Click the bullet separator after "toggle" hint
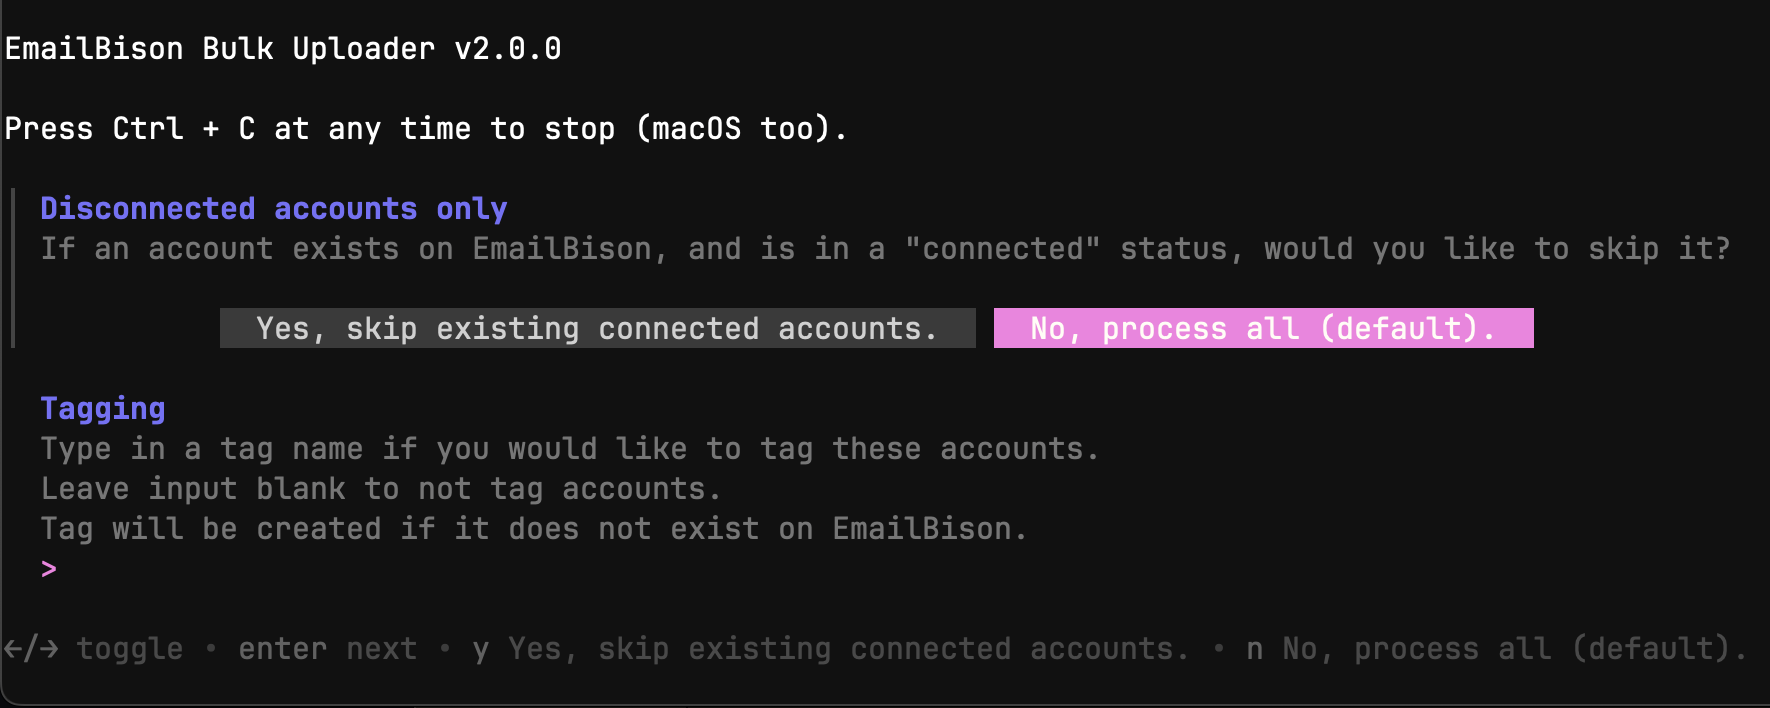This screenshot has width=1770, height=708. [211, 648]
